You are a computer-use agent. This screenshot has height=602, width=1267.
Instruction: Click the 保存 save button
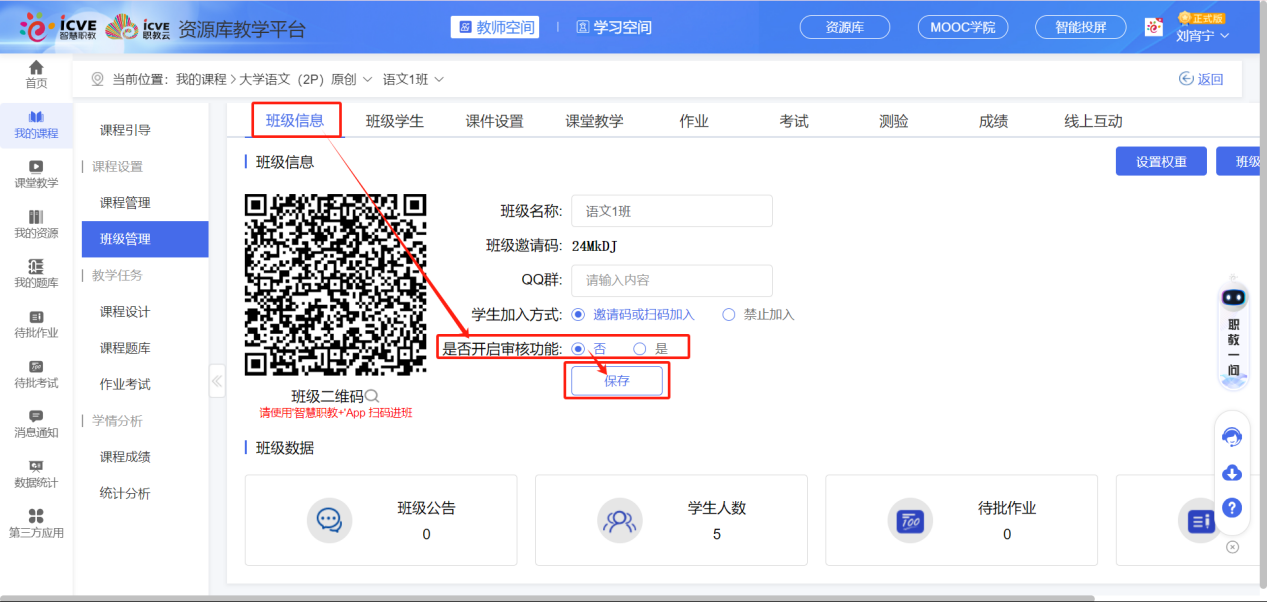coord(616,380)
